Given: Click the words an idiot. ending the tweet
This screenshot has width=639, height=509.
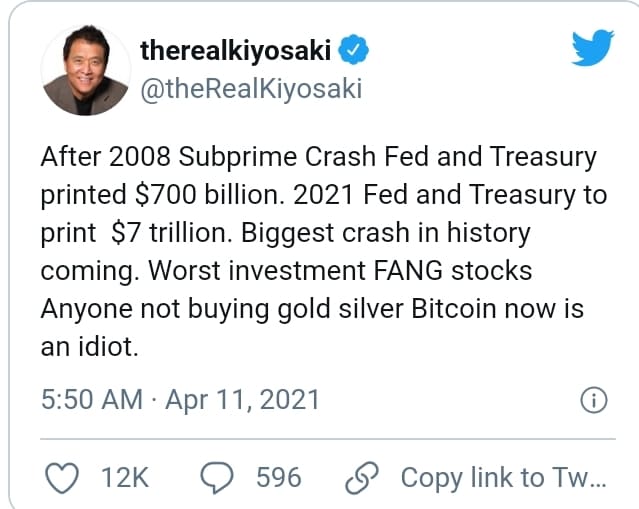Looking at the screenshot, I should [x=90, y=347].
